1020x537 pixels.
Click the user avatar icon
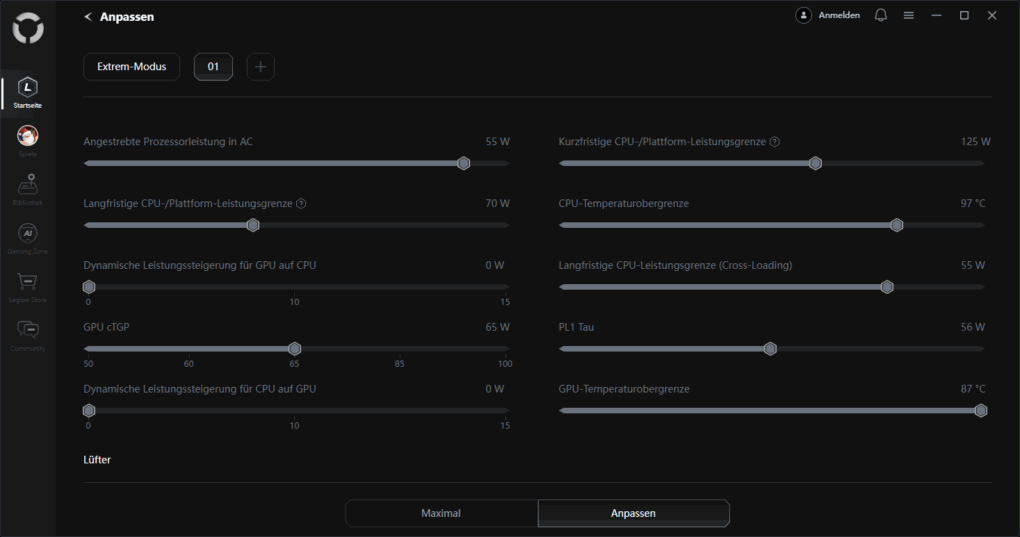pos(803,15)
